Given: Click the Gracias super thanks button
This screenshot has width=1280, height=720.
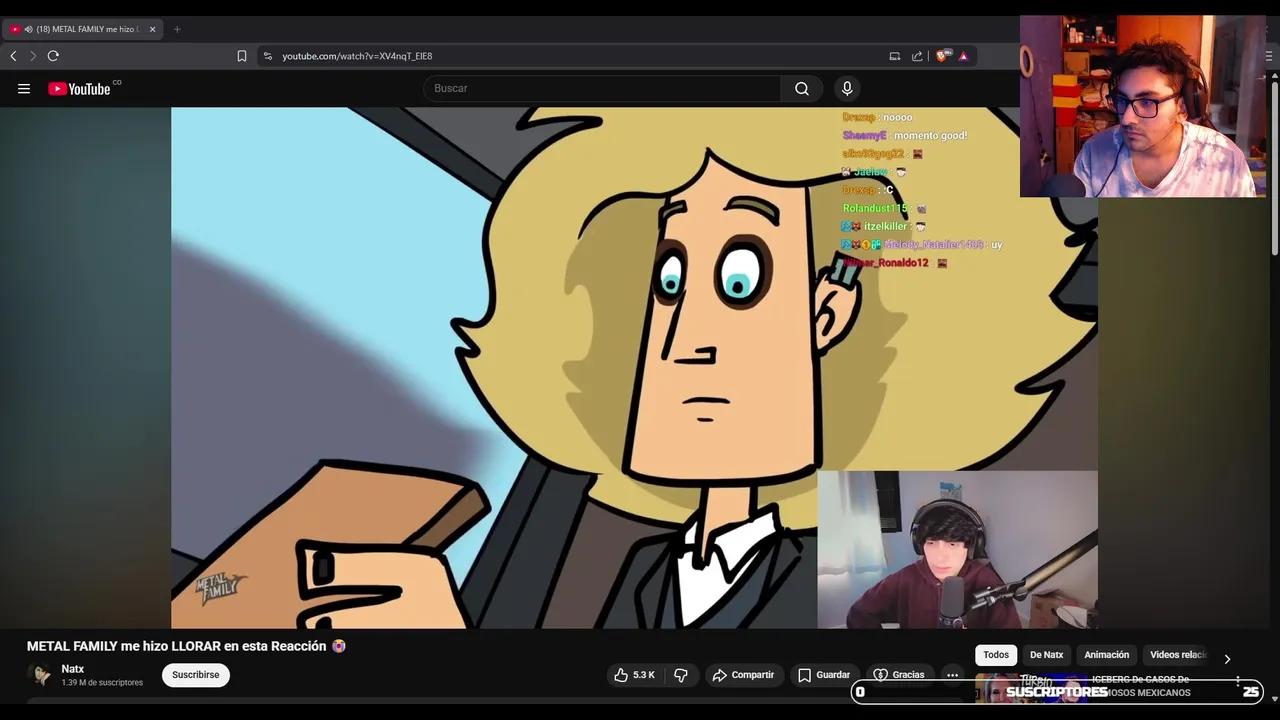Looking at the screenshot, I should point(899,675).
